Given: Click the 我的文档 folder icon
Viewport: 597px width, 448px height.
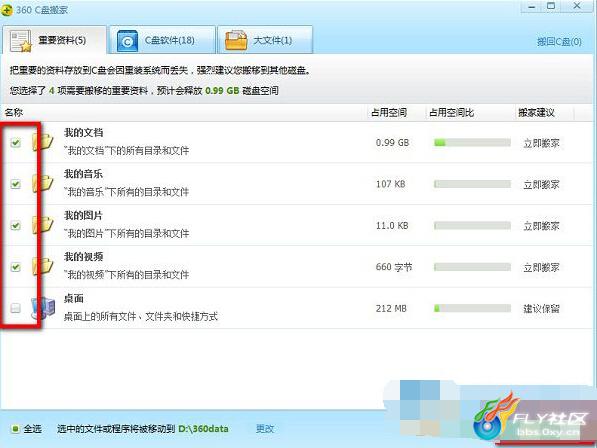Looking at the screenshot, I should pos(43,142).
